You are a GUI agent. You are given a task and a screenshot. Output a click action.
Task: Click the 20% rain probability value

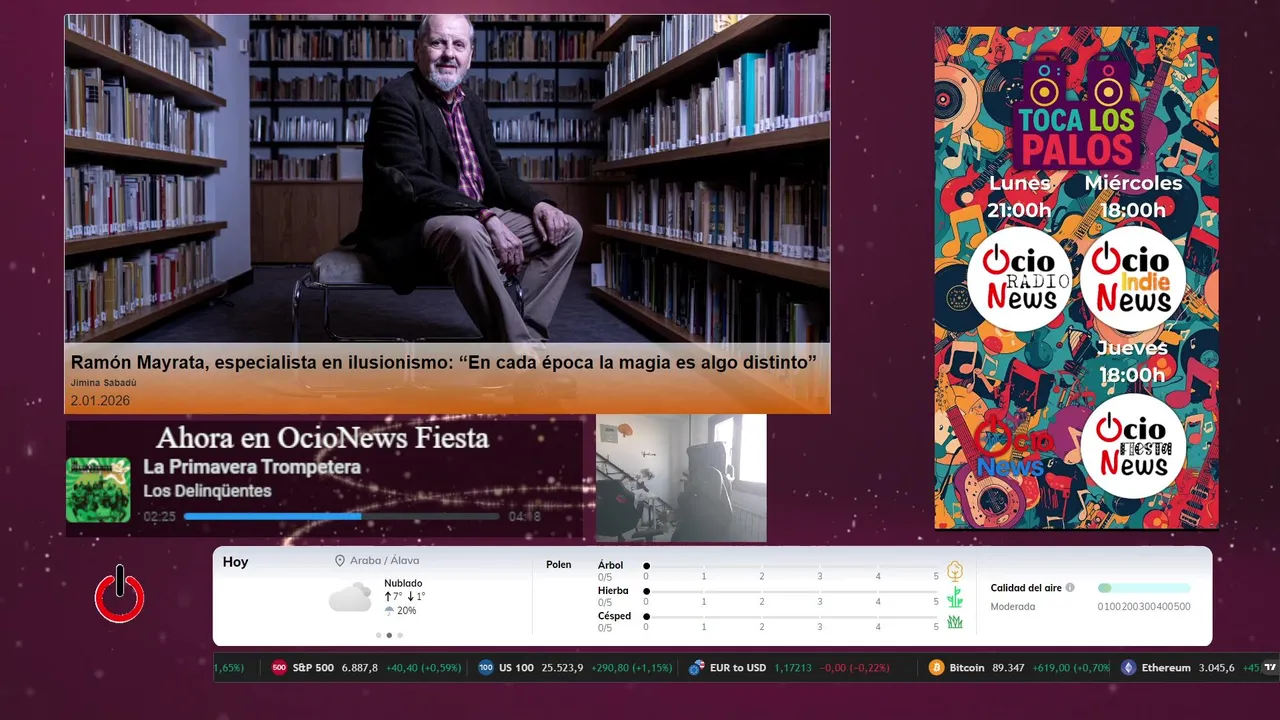point(406,610)
